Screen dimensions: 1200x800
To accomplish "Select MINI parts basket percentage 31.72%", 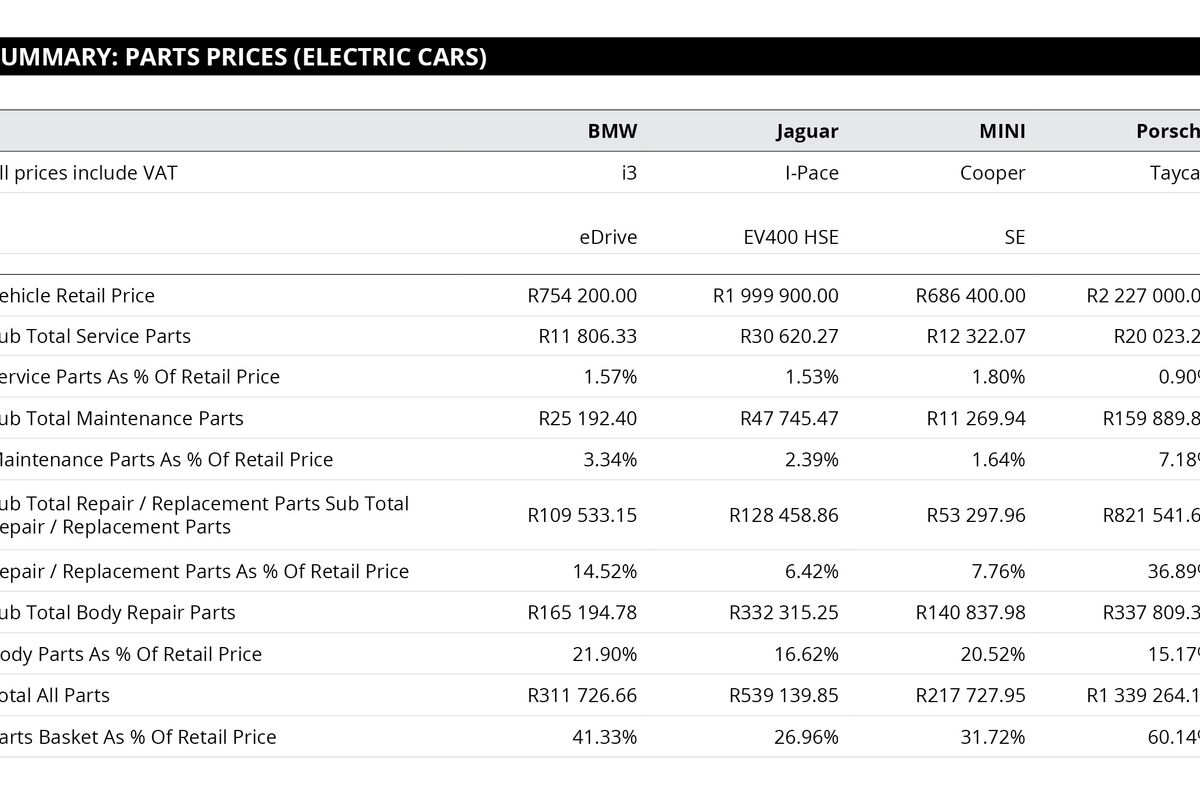I will [x=993, y=737].
